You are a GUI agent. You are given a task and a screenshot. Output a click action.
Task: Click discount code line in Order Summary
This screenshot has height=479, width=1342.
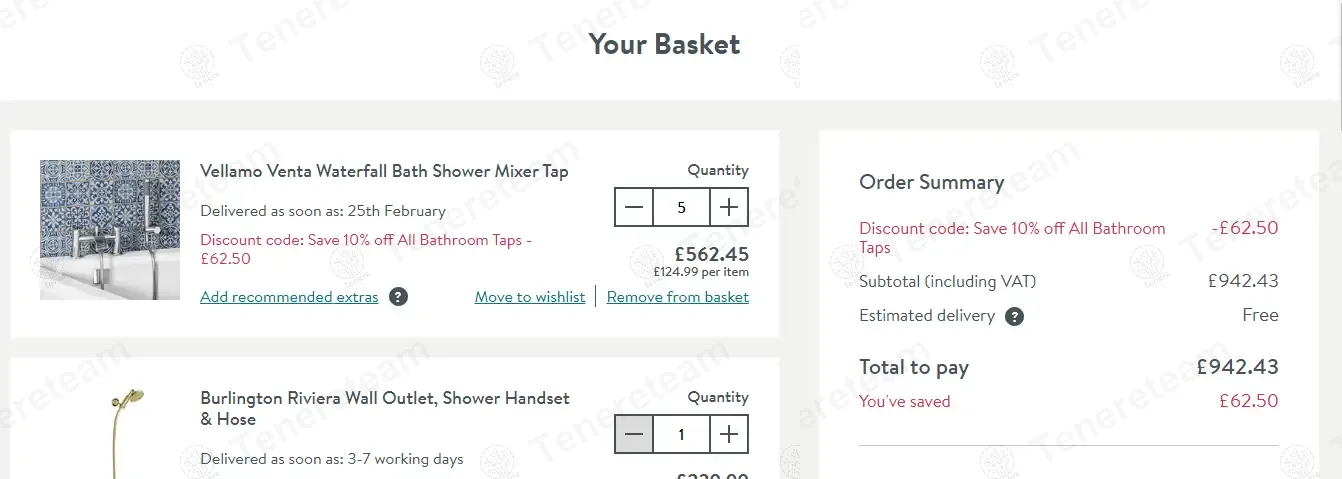[x=1010, y=237]
